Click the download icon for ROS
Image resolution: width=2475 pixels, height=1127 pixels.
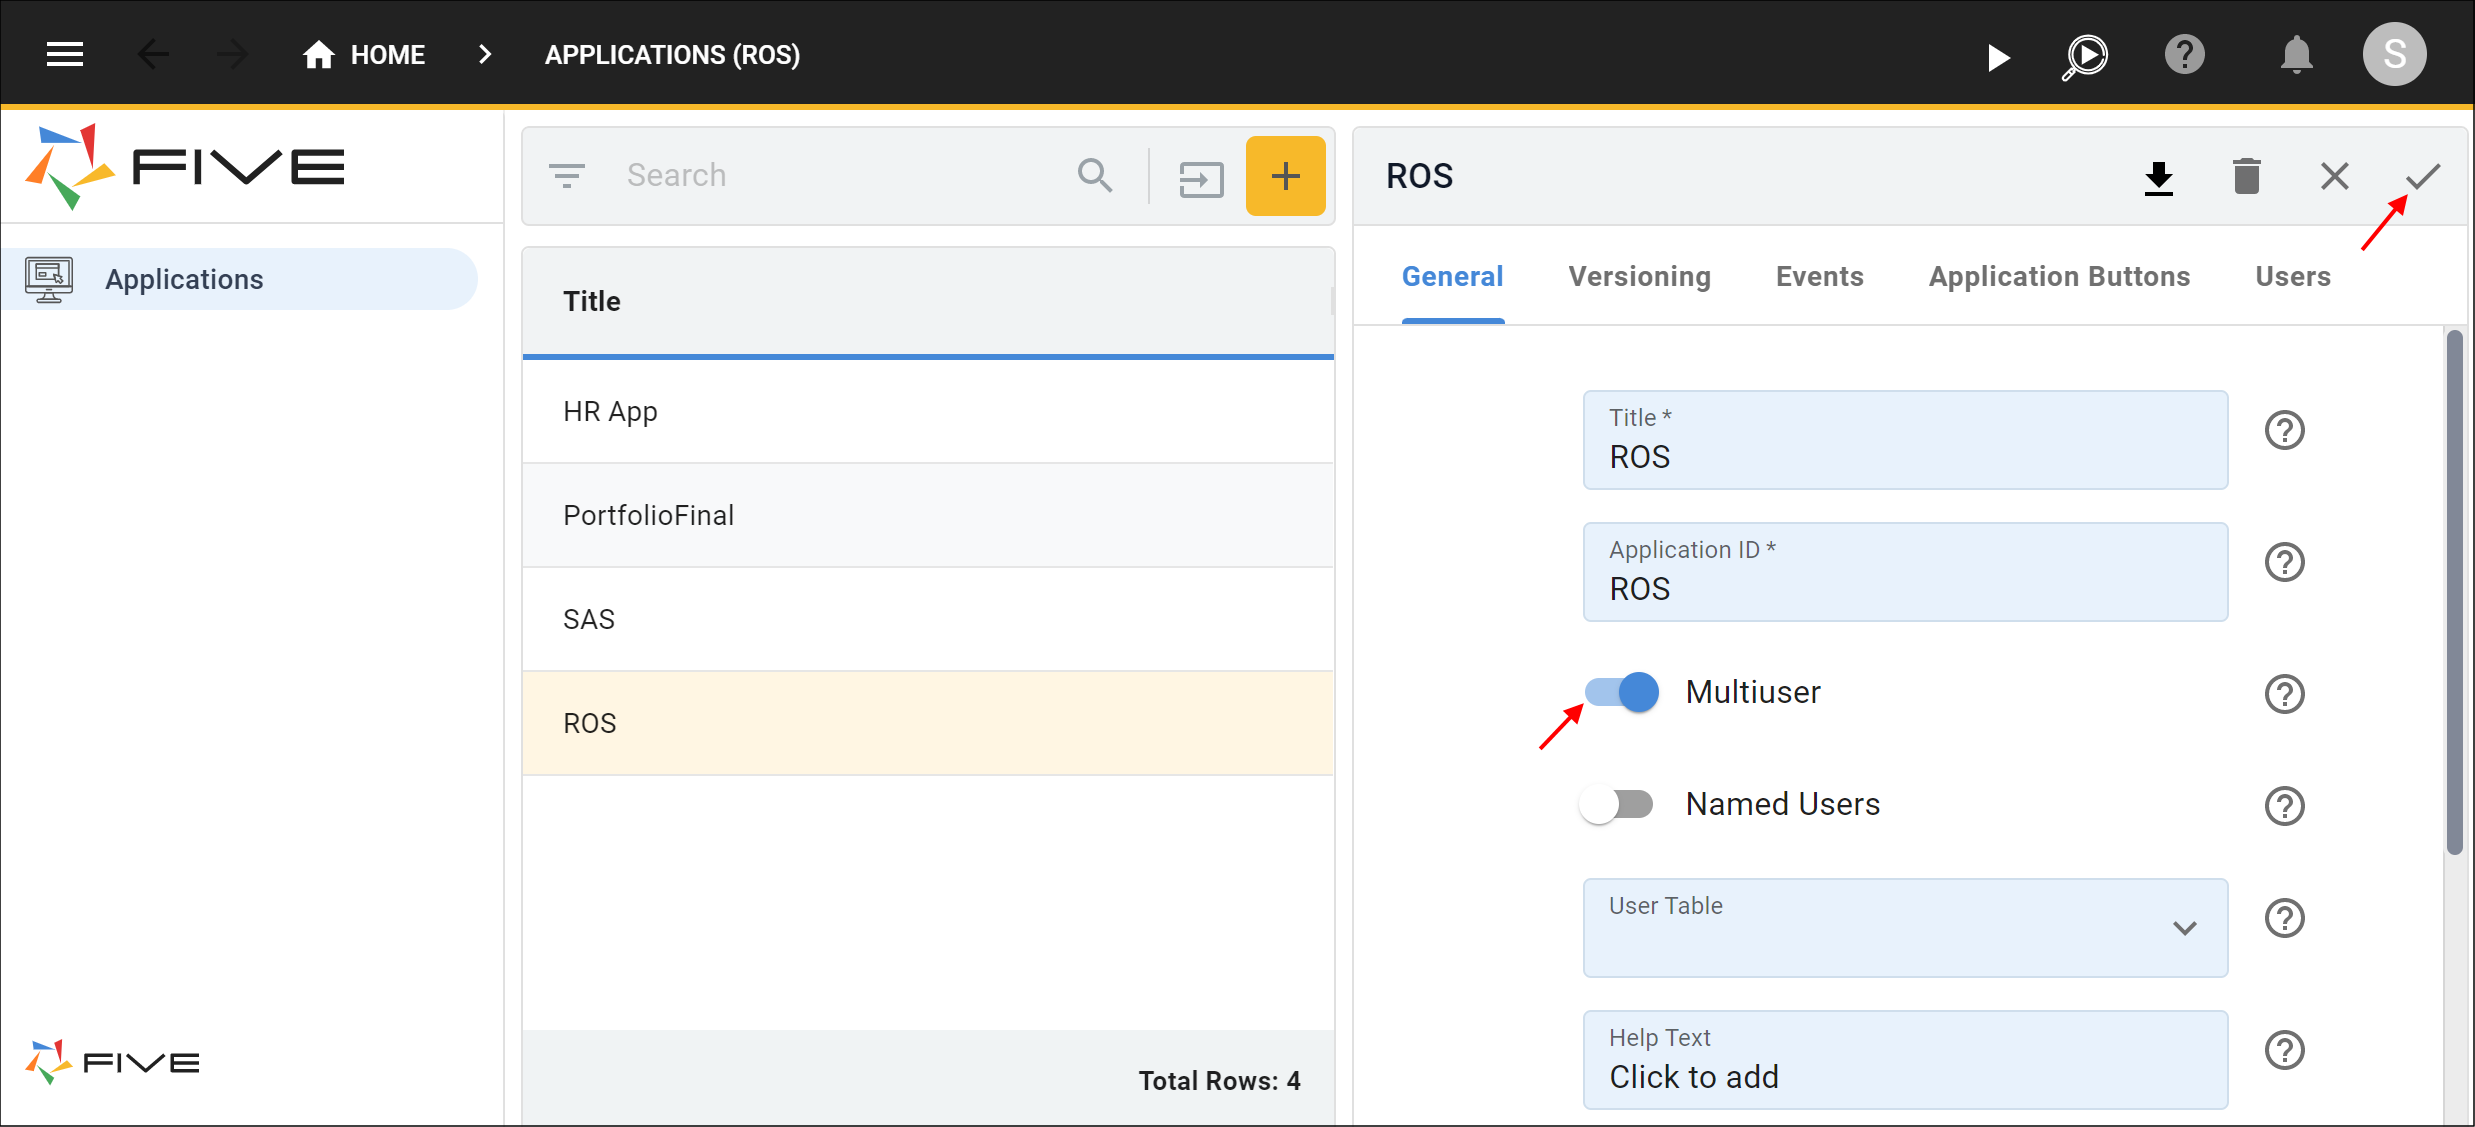click(x=2159, y=175)
